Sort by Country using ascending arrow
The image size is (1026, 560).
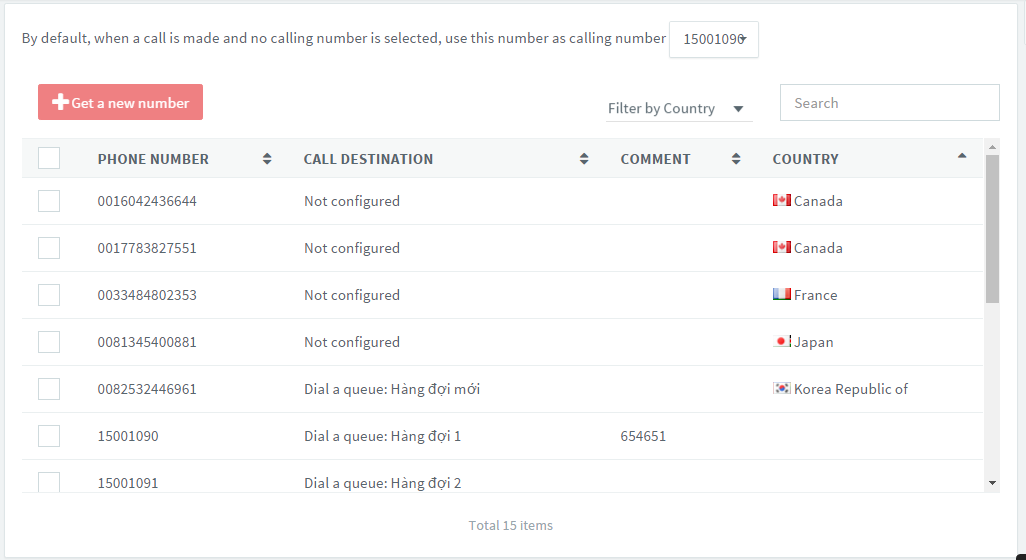[961, 156]
